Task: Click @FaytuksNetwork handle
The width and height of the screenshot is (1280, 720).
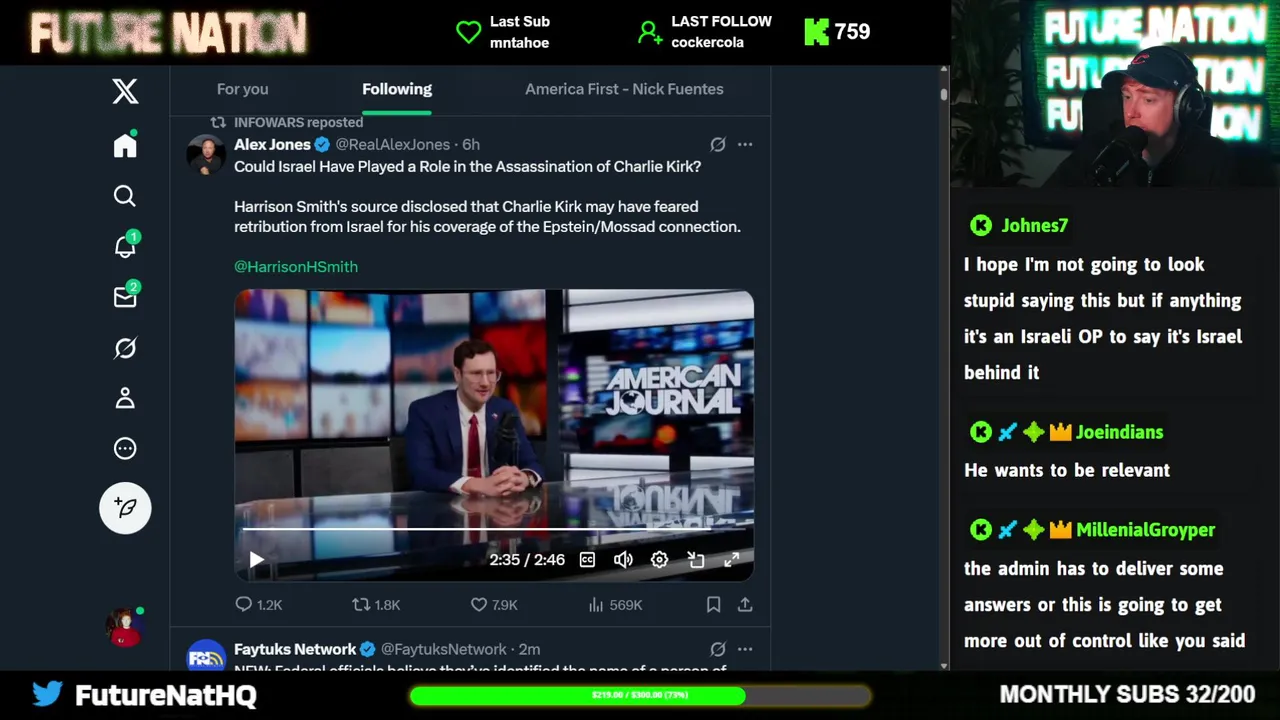Action: click(x=444, y=650)
